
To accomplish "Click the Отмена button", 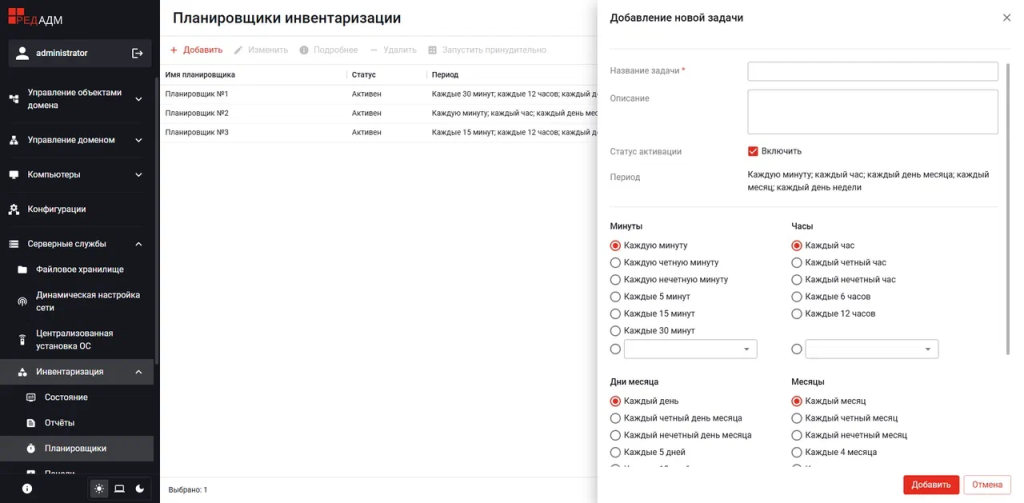I will tap(986, 484).
